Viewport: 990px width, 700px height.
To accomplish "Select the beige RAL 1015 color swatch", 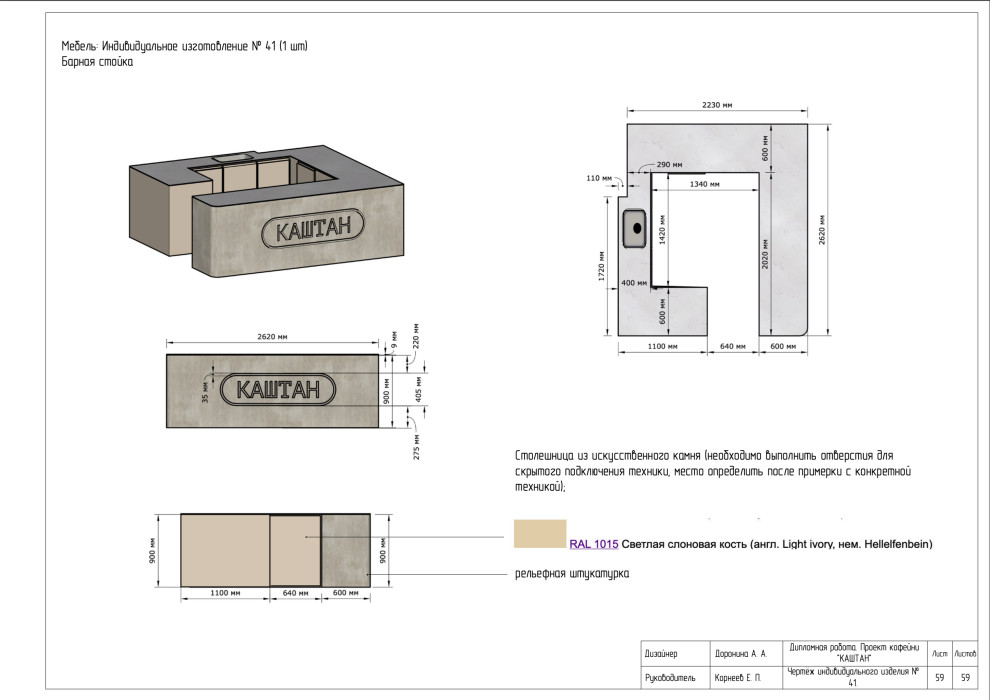I will point(539,534).
